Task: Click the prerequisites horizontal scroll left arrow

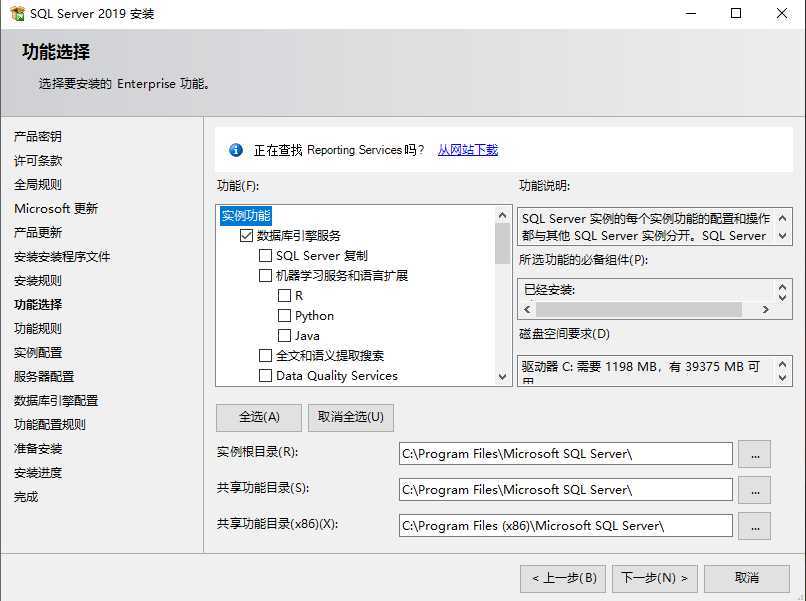Action: point(527,309)
